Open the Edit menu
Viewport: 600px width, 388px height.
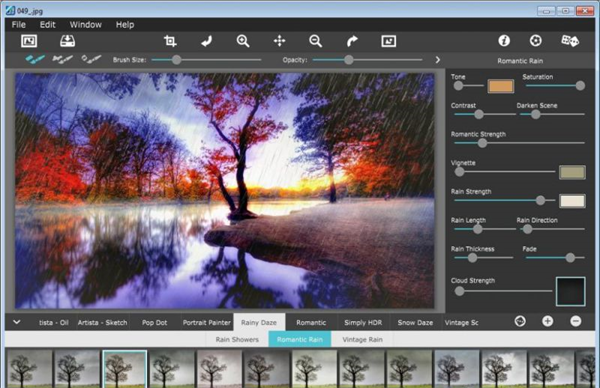pos(48,25)
